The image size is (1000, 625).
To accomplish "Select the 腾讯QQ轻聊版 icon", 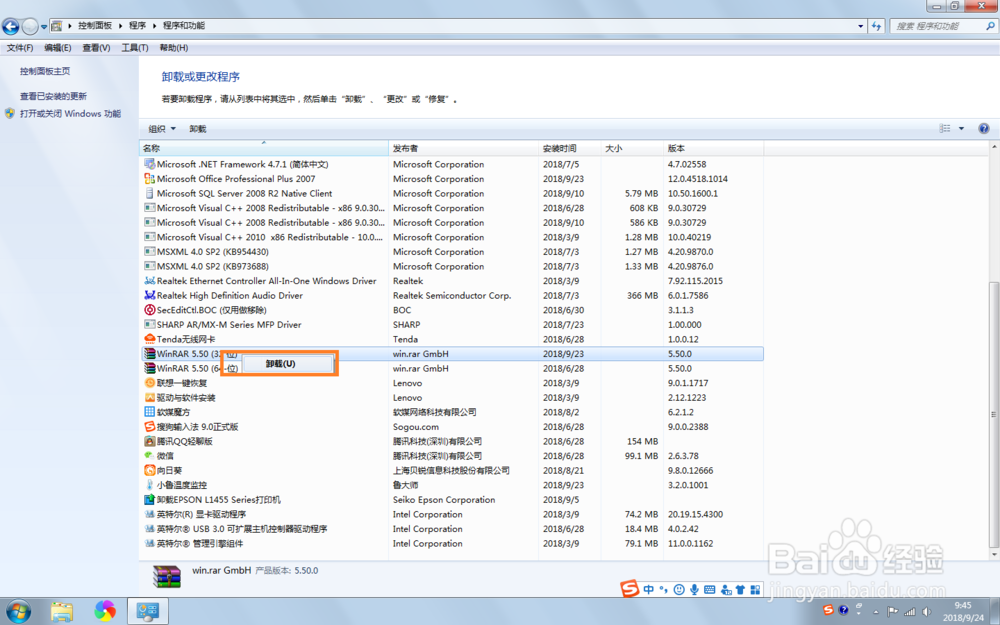I will [x=149, y=441].
